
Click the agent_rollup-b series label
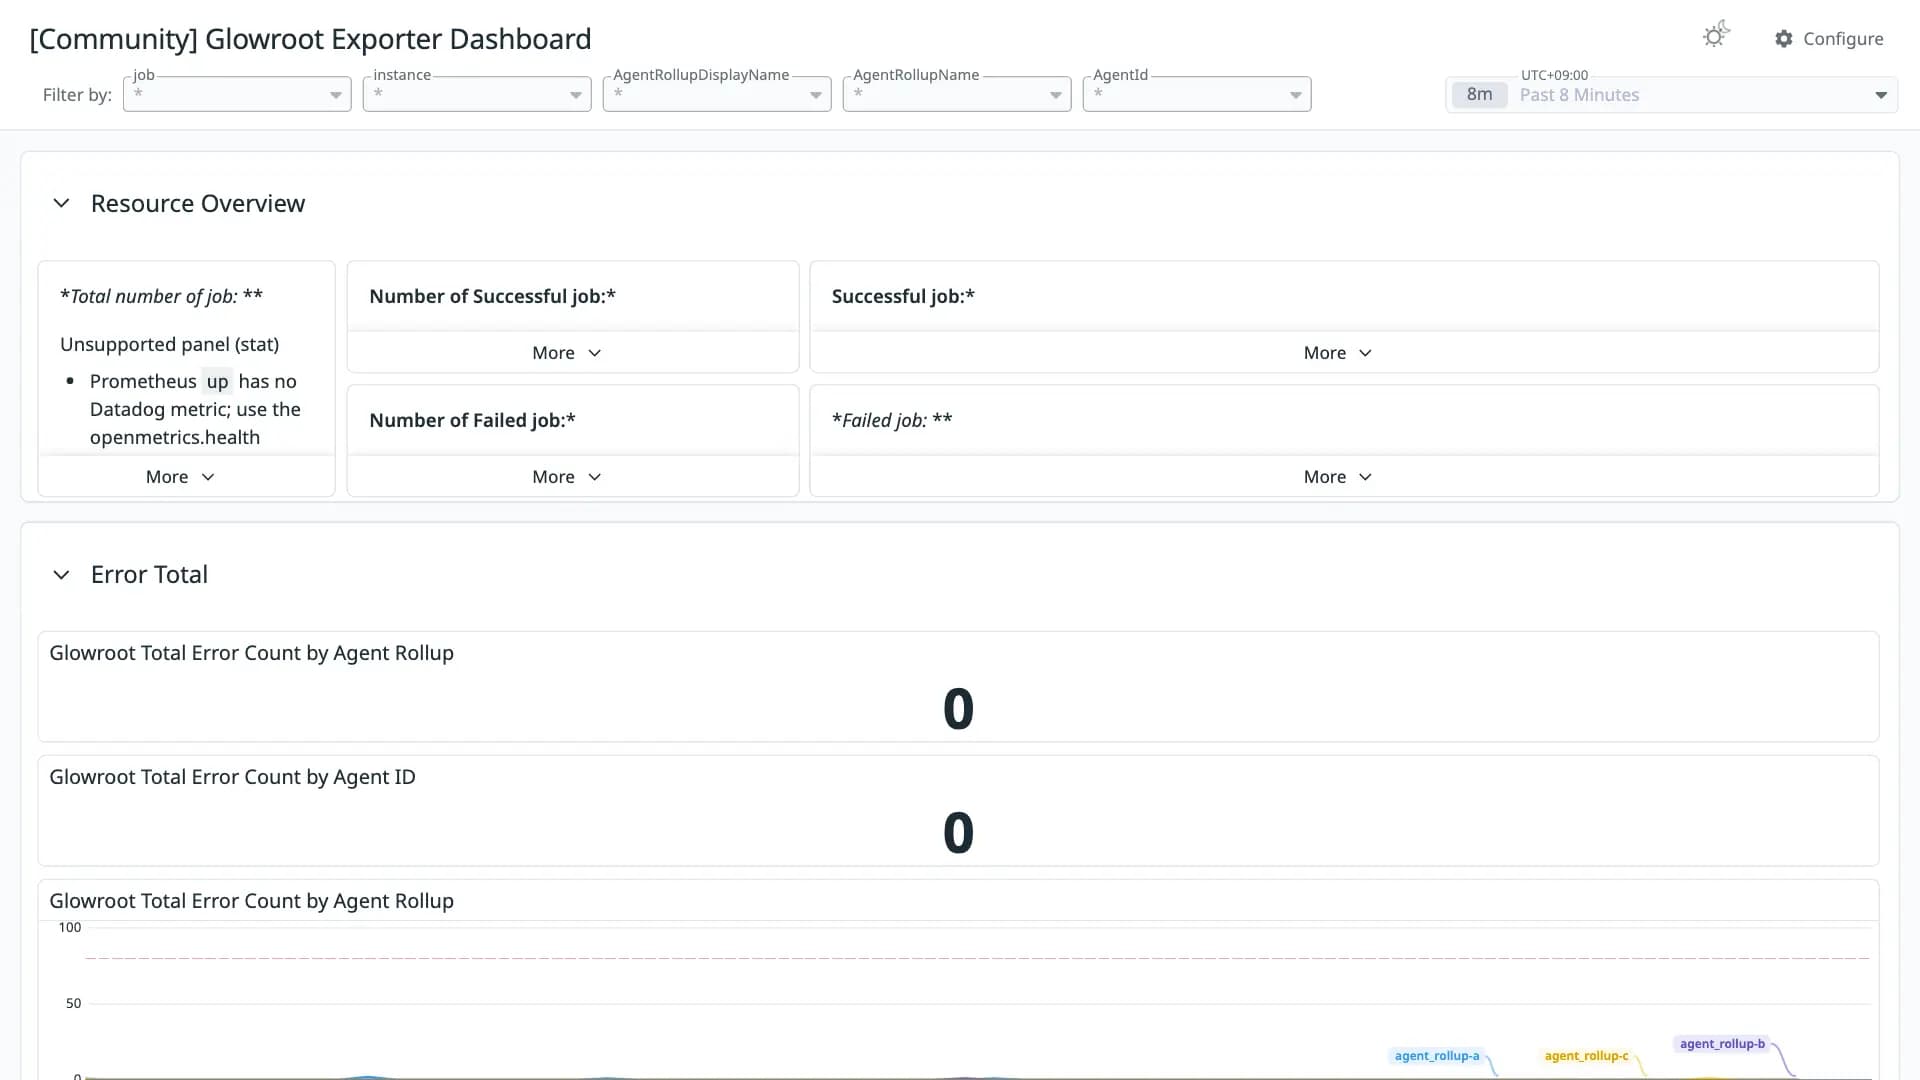pos(1722,1044)
